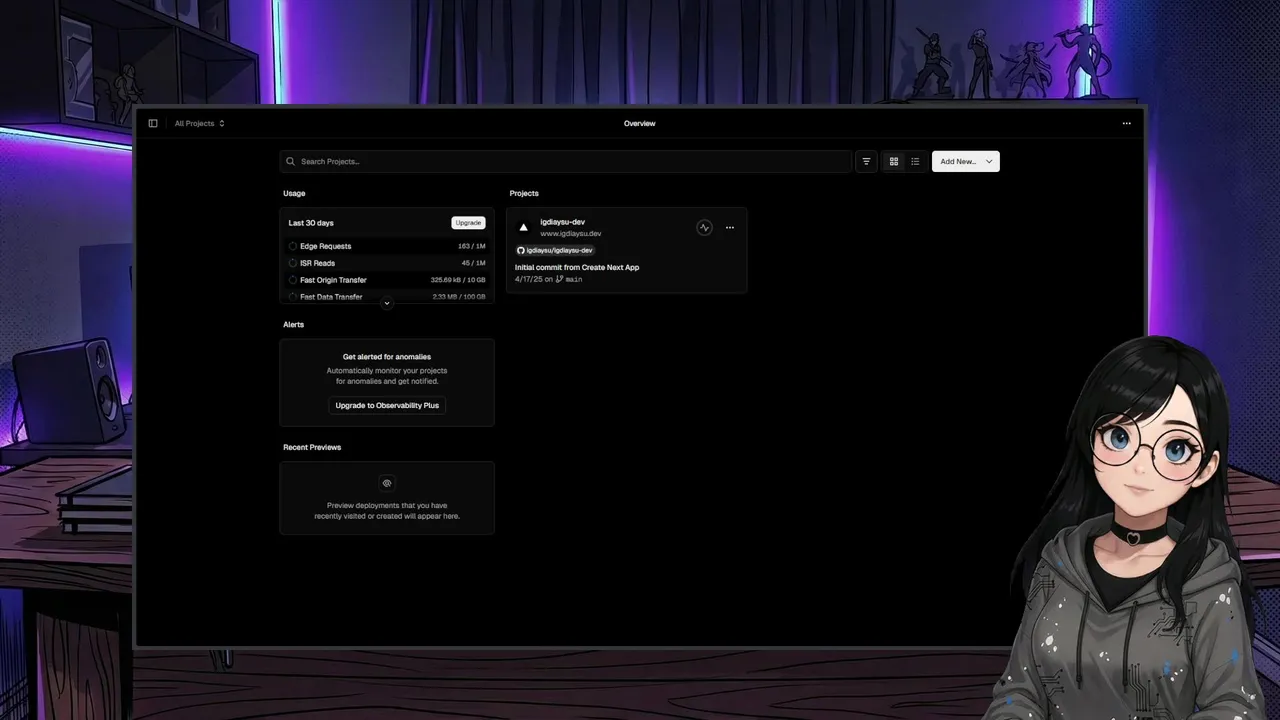This screenshot has height=720, width=1280.
Task: Open www.igdiaysu.dev domain link
Action: pos(571,234)
